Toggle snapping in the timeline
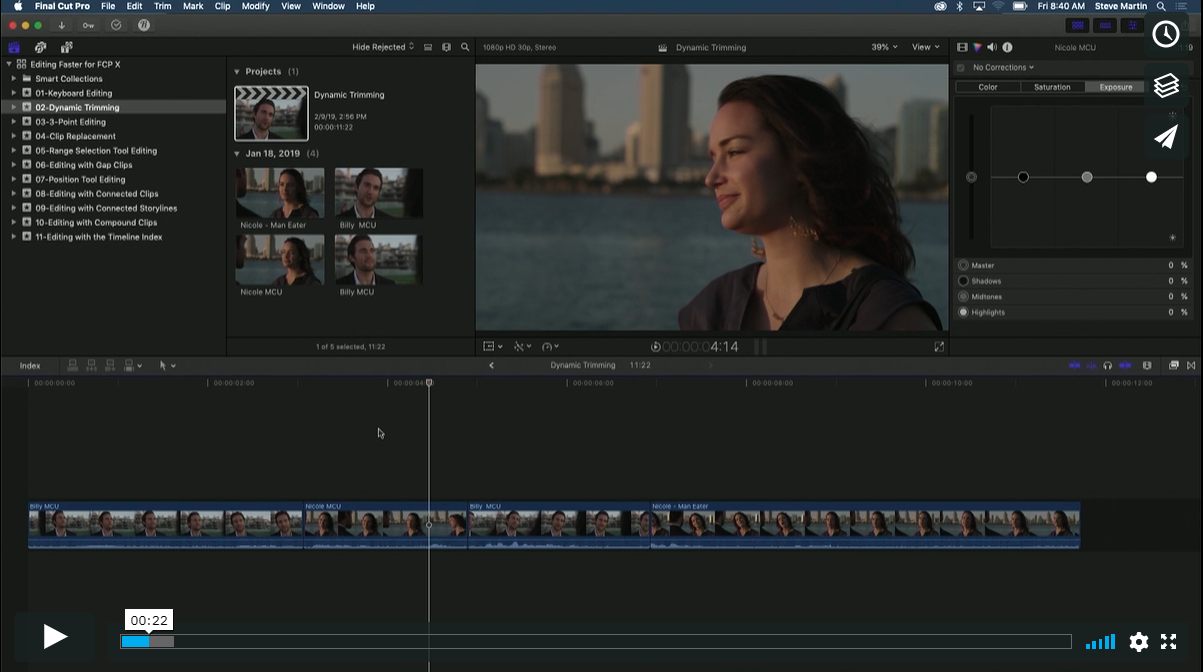This screenshot has width=1203, height=672. (1125, 365)
